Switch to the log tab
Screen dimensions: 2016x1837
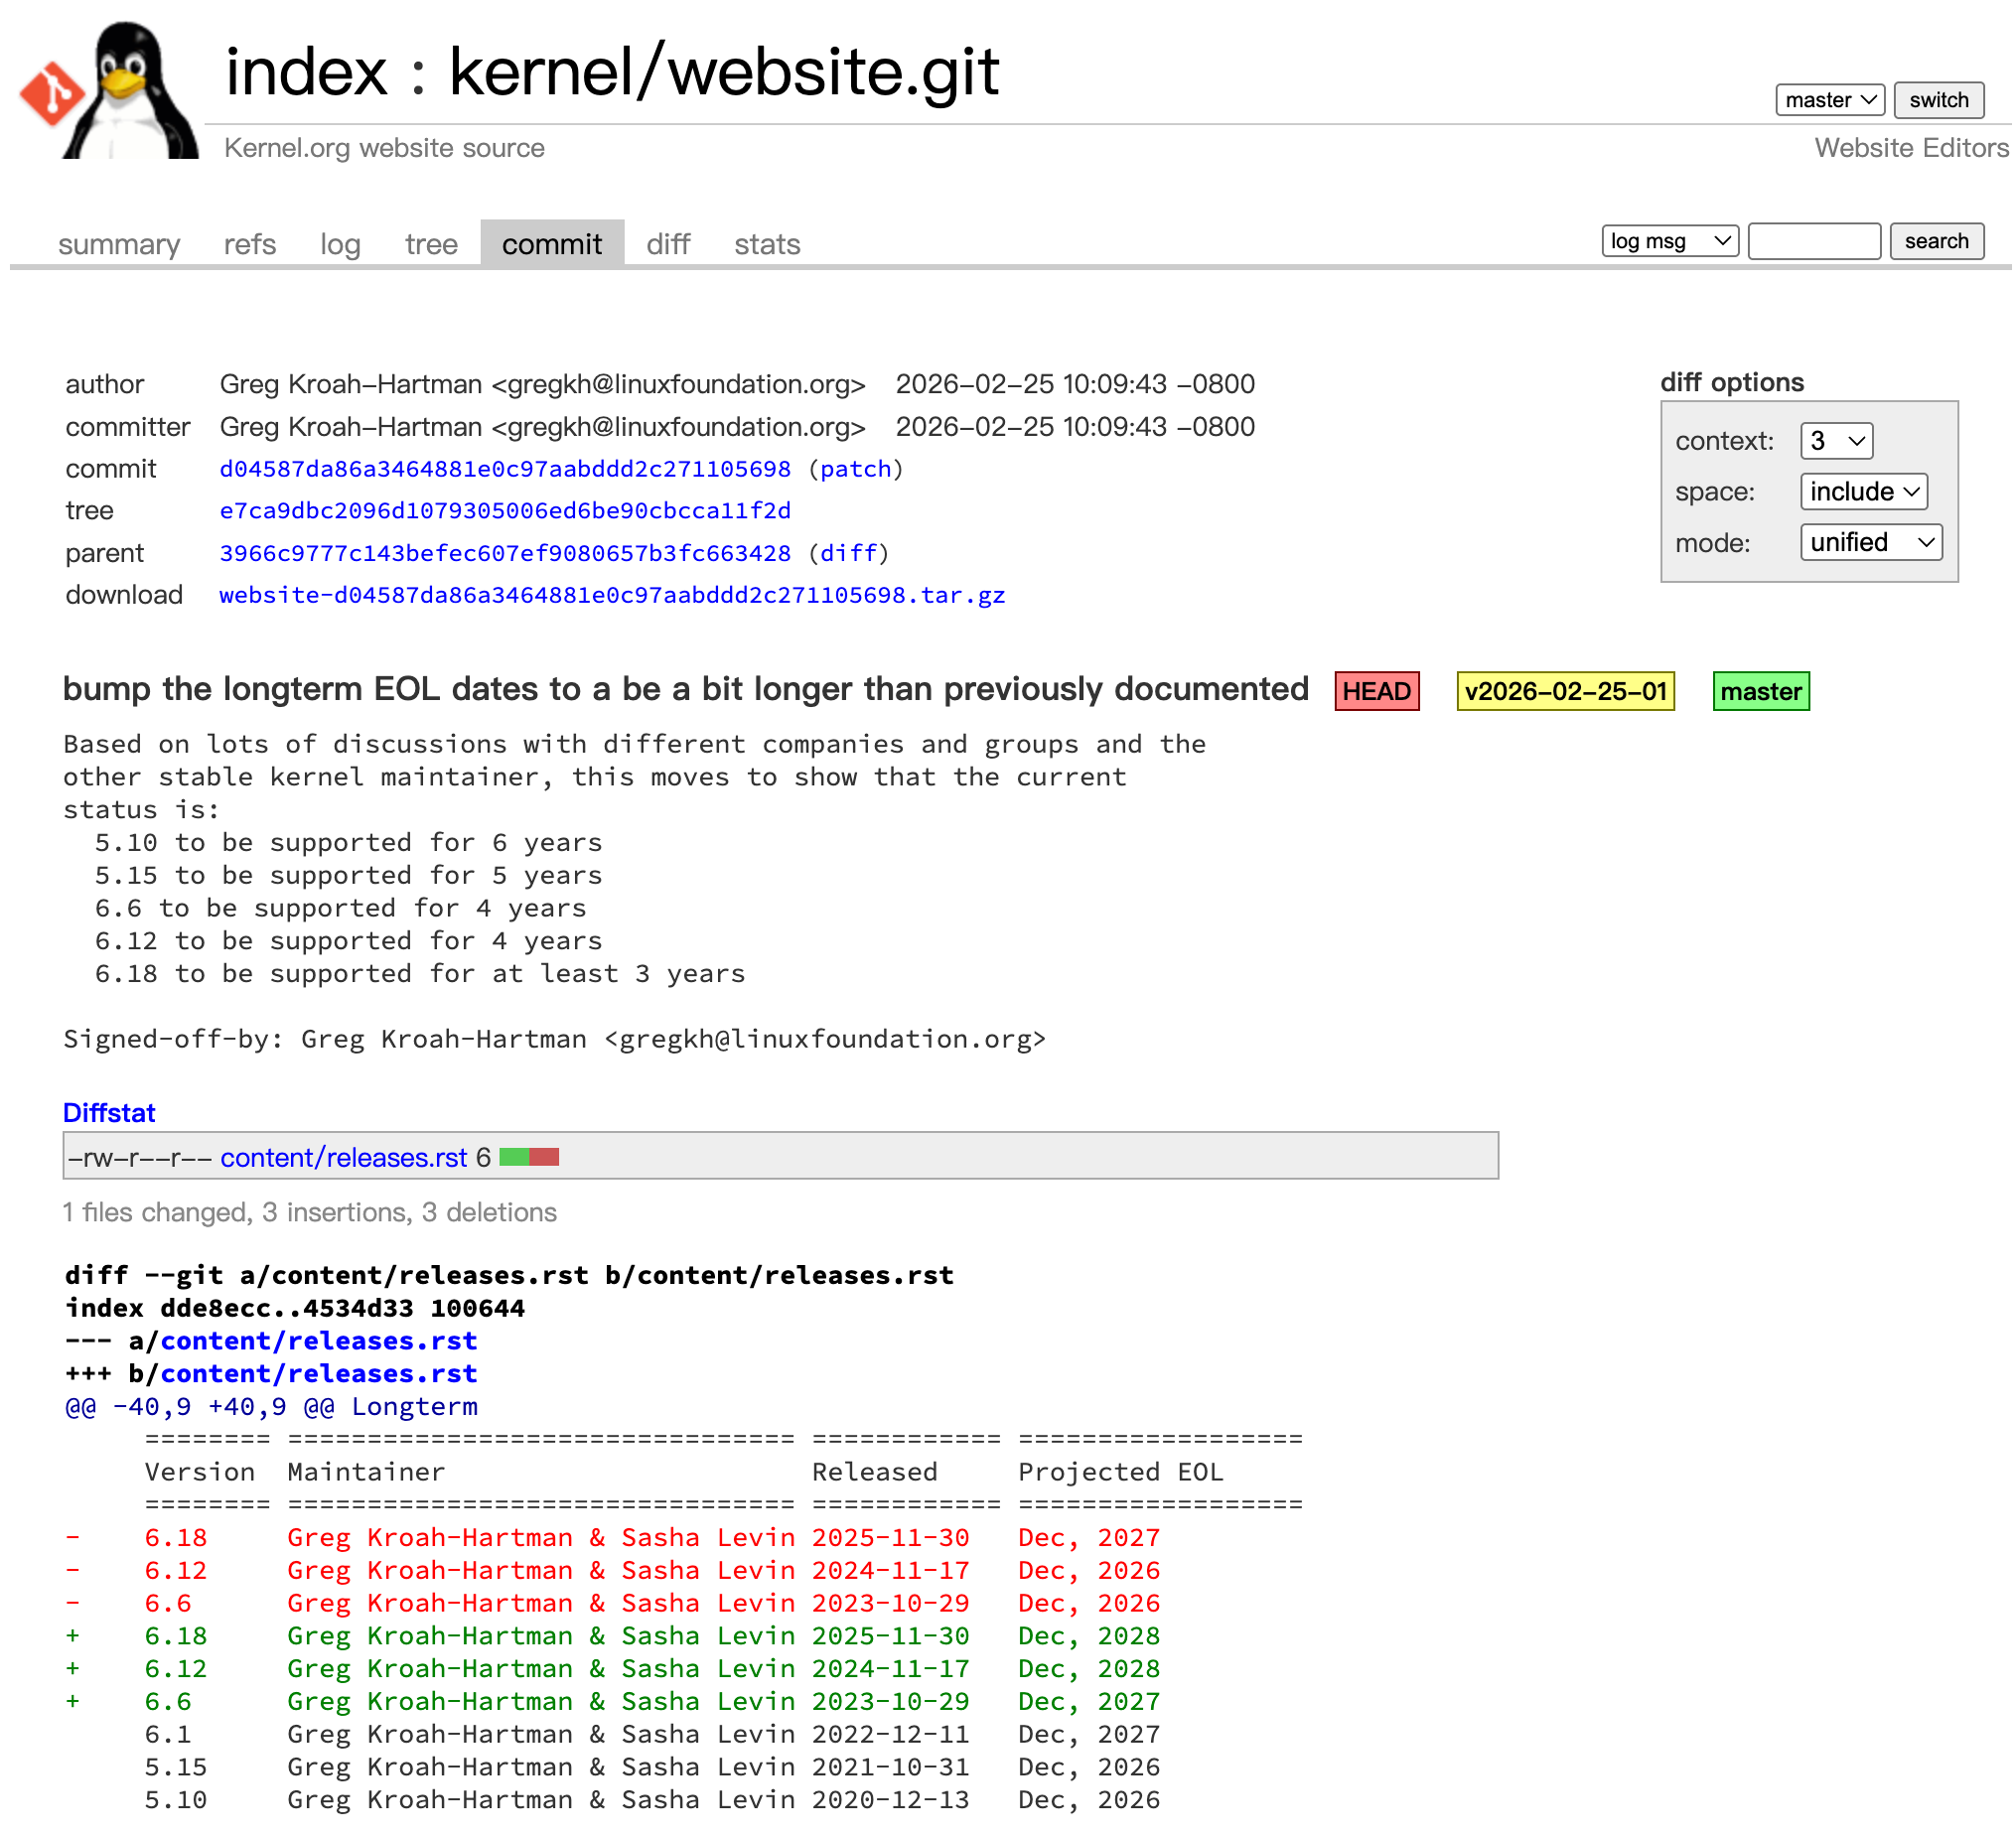[340, 244]
